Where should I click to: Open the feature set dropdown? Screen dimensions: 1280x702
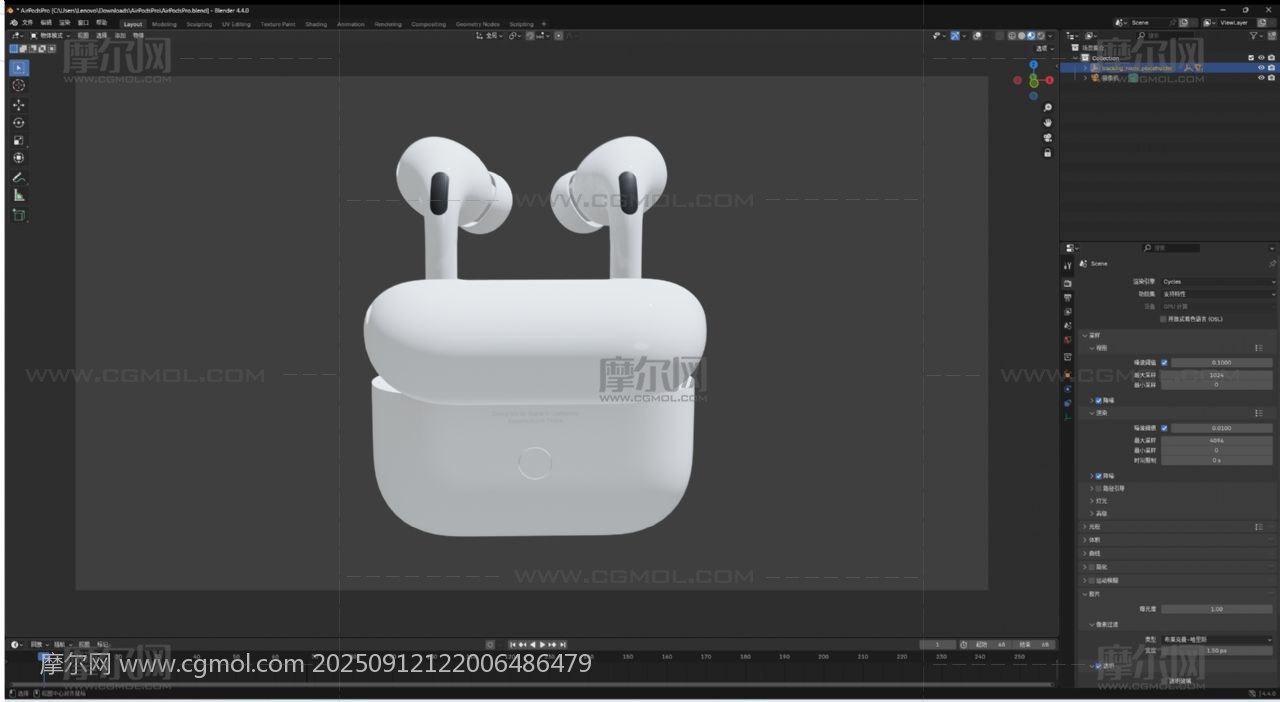(x=1218, y=294)
